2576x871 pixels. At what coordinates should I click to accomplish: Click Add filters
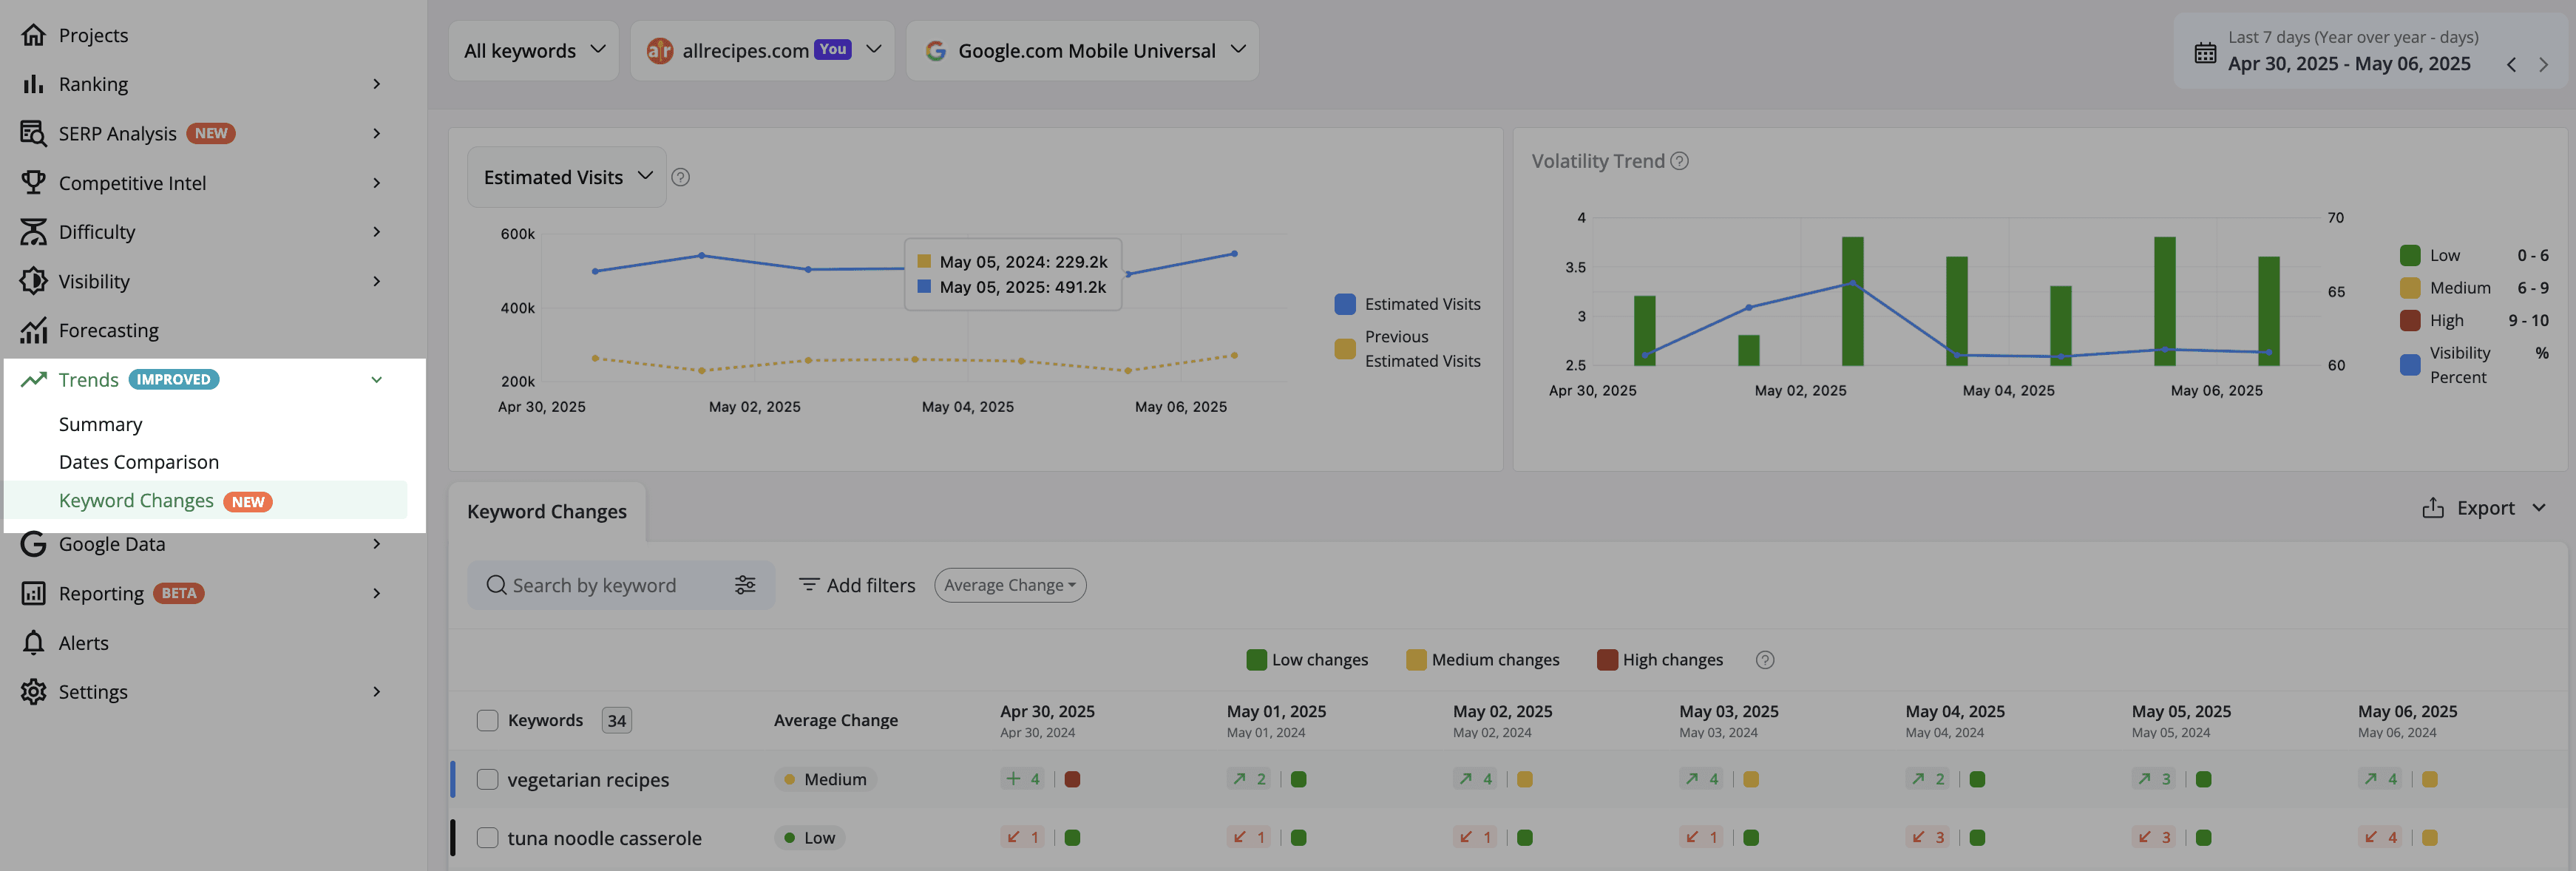click(857, 585)
